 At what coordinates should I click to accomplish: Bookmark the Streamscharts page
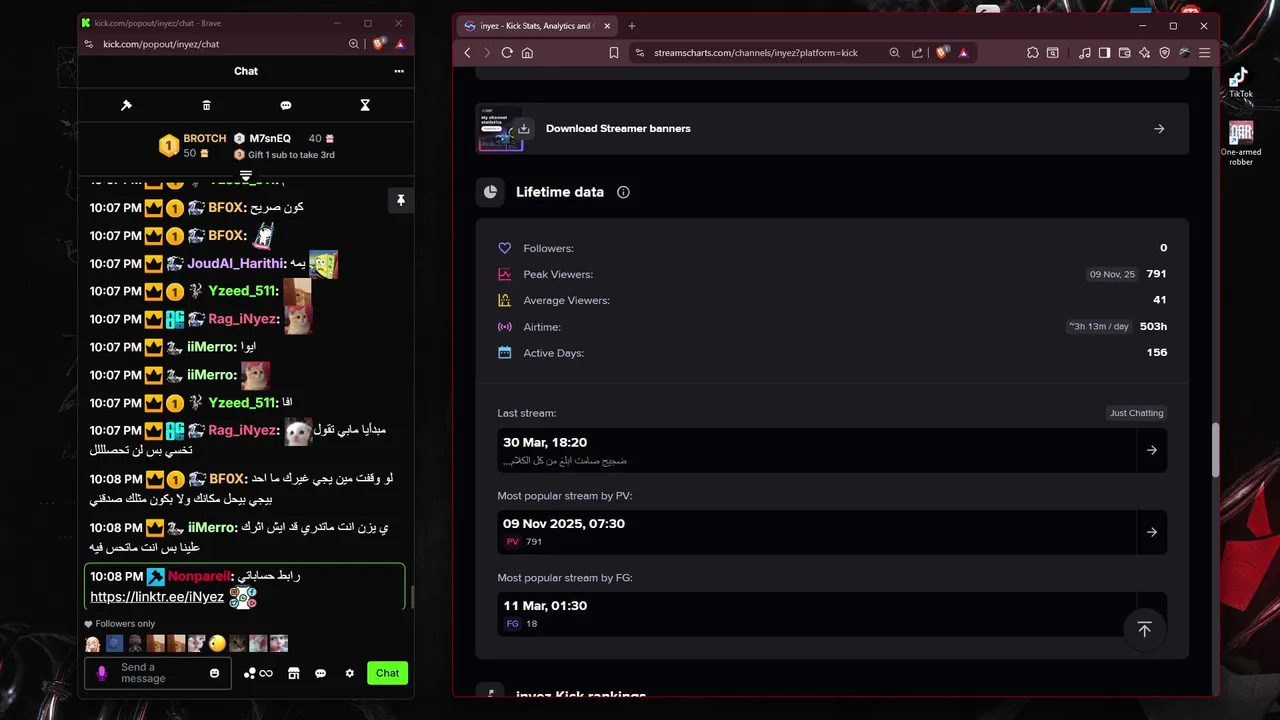pos(614,53)
